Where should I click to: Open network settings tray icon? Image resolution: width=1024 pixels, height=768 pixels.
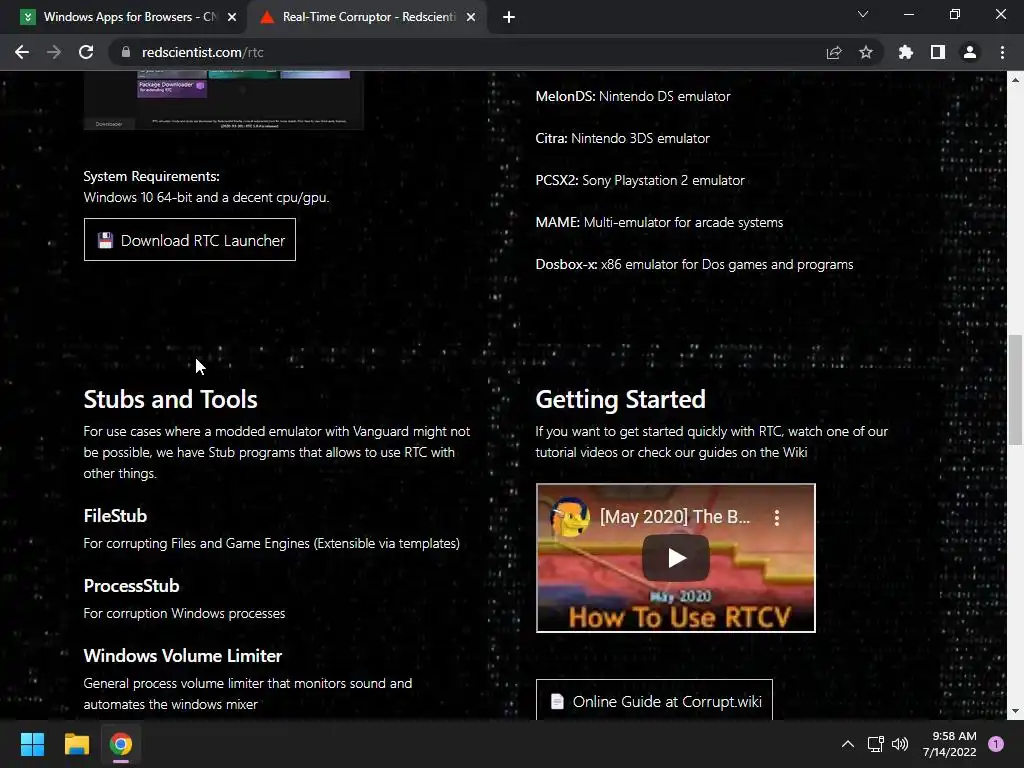point(875,744)
